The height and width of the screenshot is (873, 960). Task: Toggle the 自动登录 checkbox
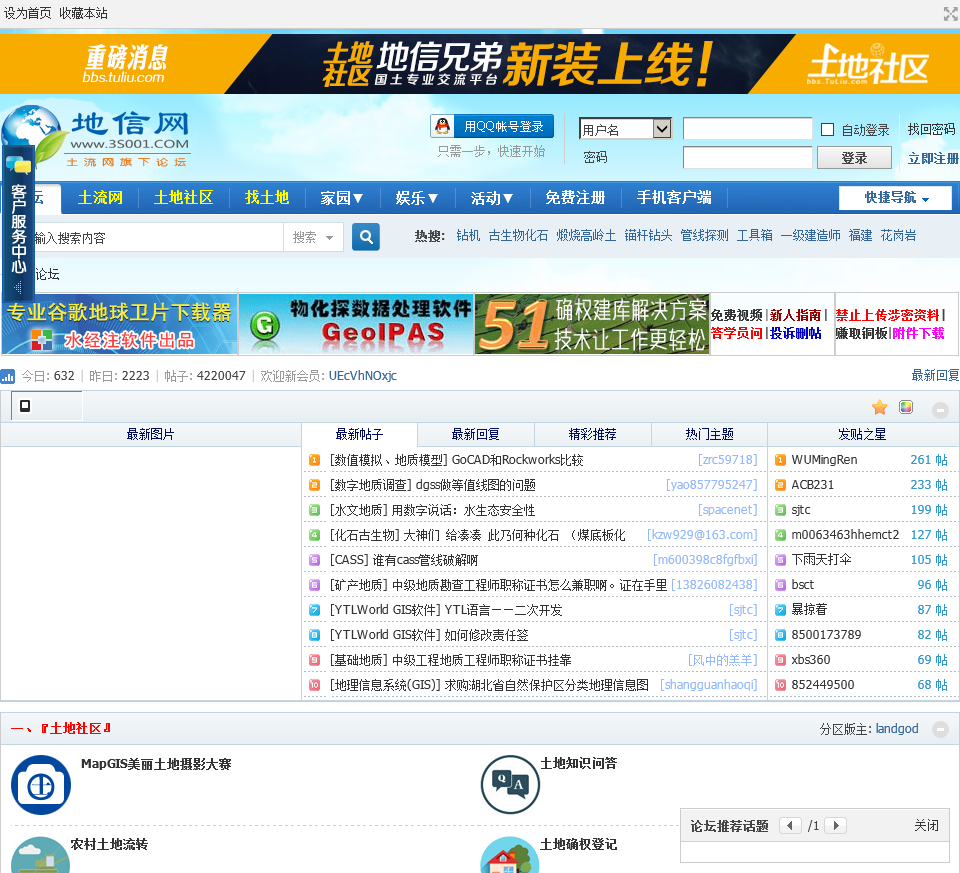(x=827, y=130)
